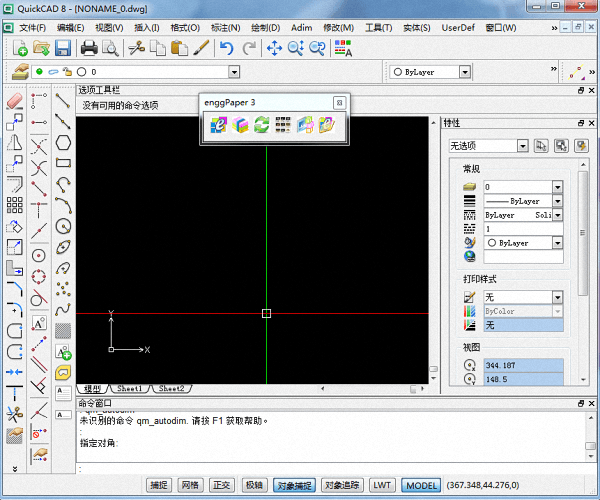This screenshot has width=600, height=500.
Task: Select the Polygon hexagon tool
Action: pyautogui.click(x=63, y=143)
